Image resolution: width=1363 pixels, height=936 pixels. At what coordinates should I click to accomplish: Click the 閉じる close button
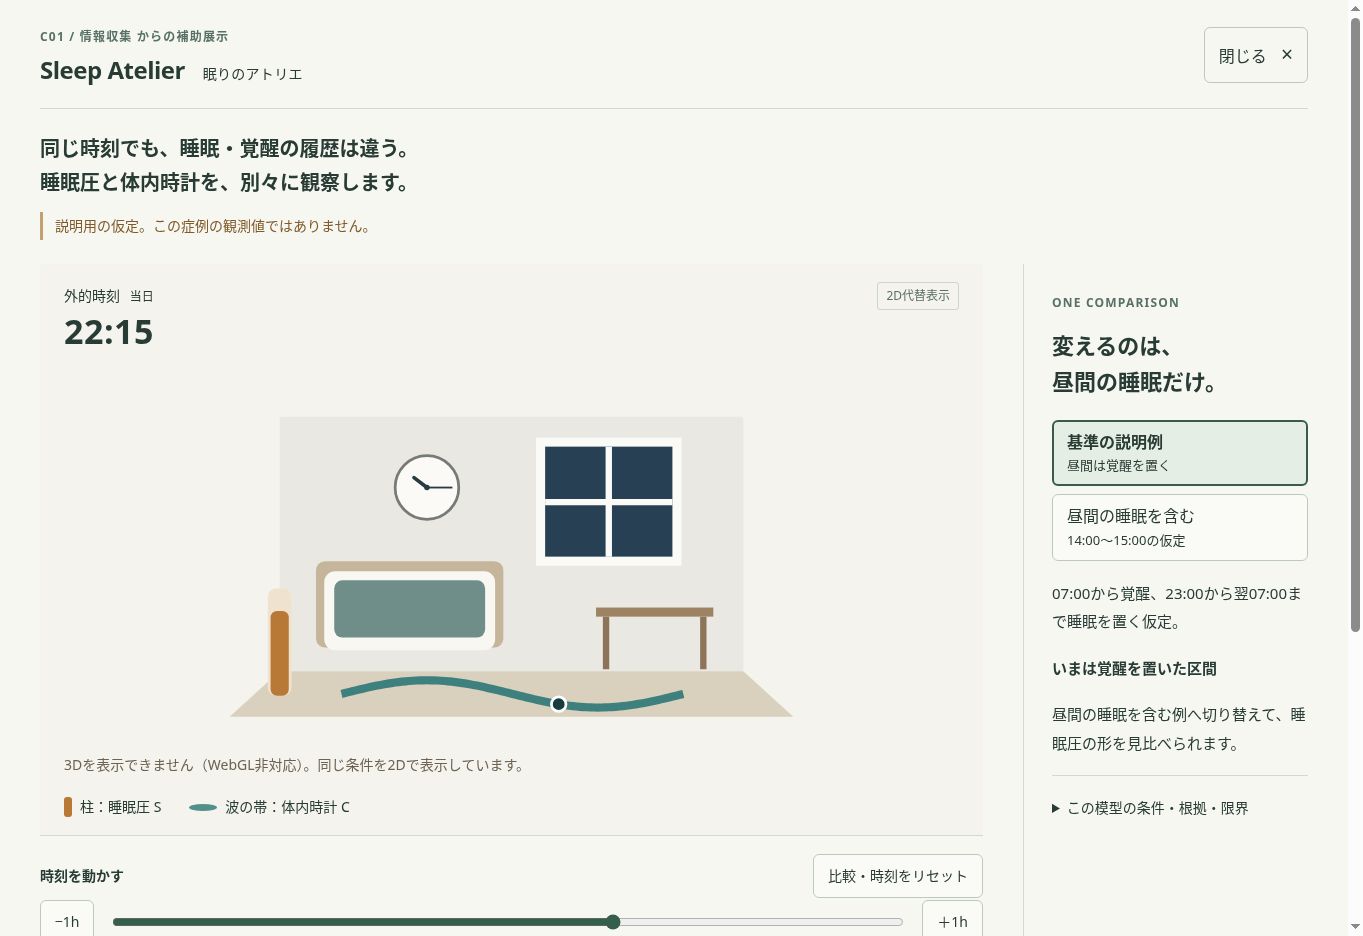click(x=1255, y=55)
